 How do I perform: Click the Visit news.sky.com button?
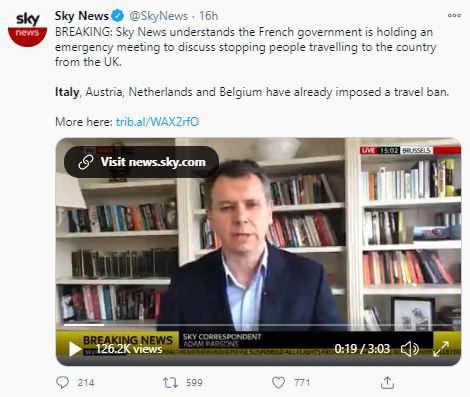click(x=141, y=162)
